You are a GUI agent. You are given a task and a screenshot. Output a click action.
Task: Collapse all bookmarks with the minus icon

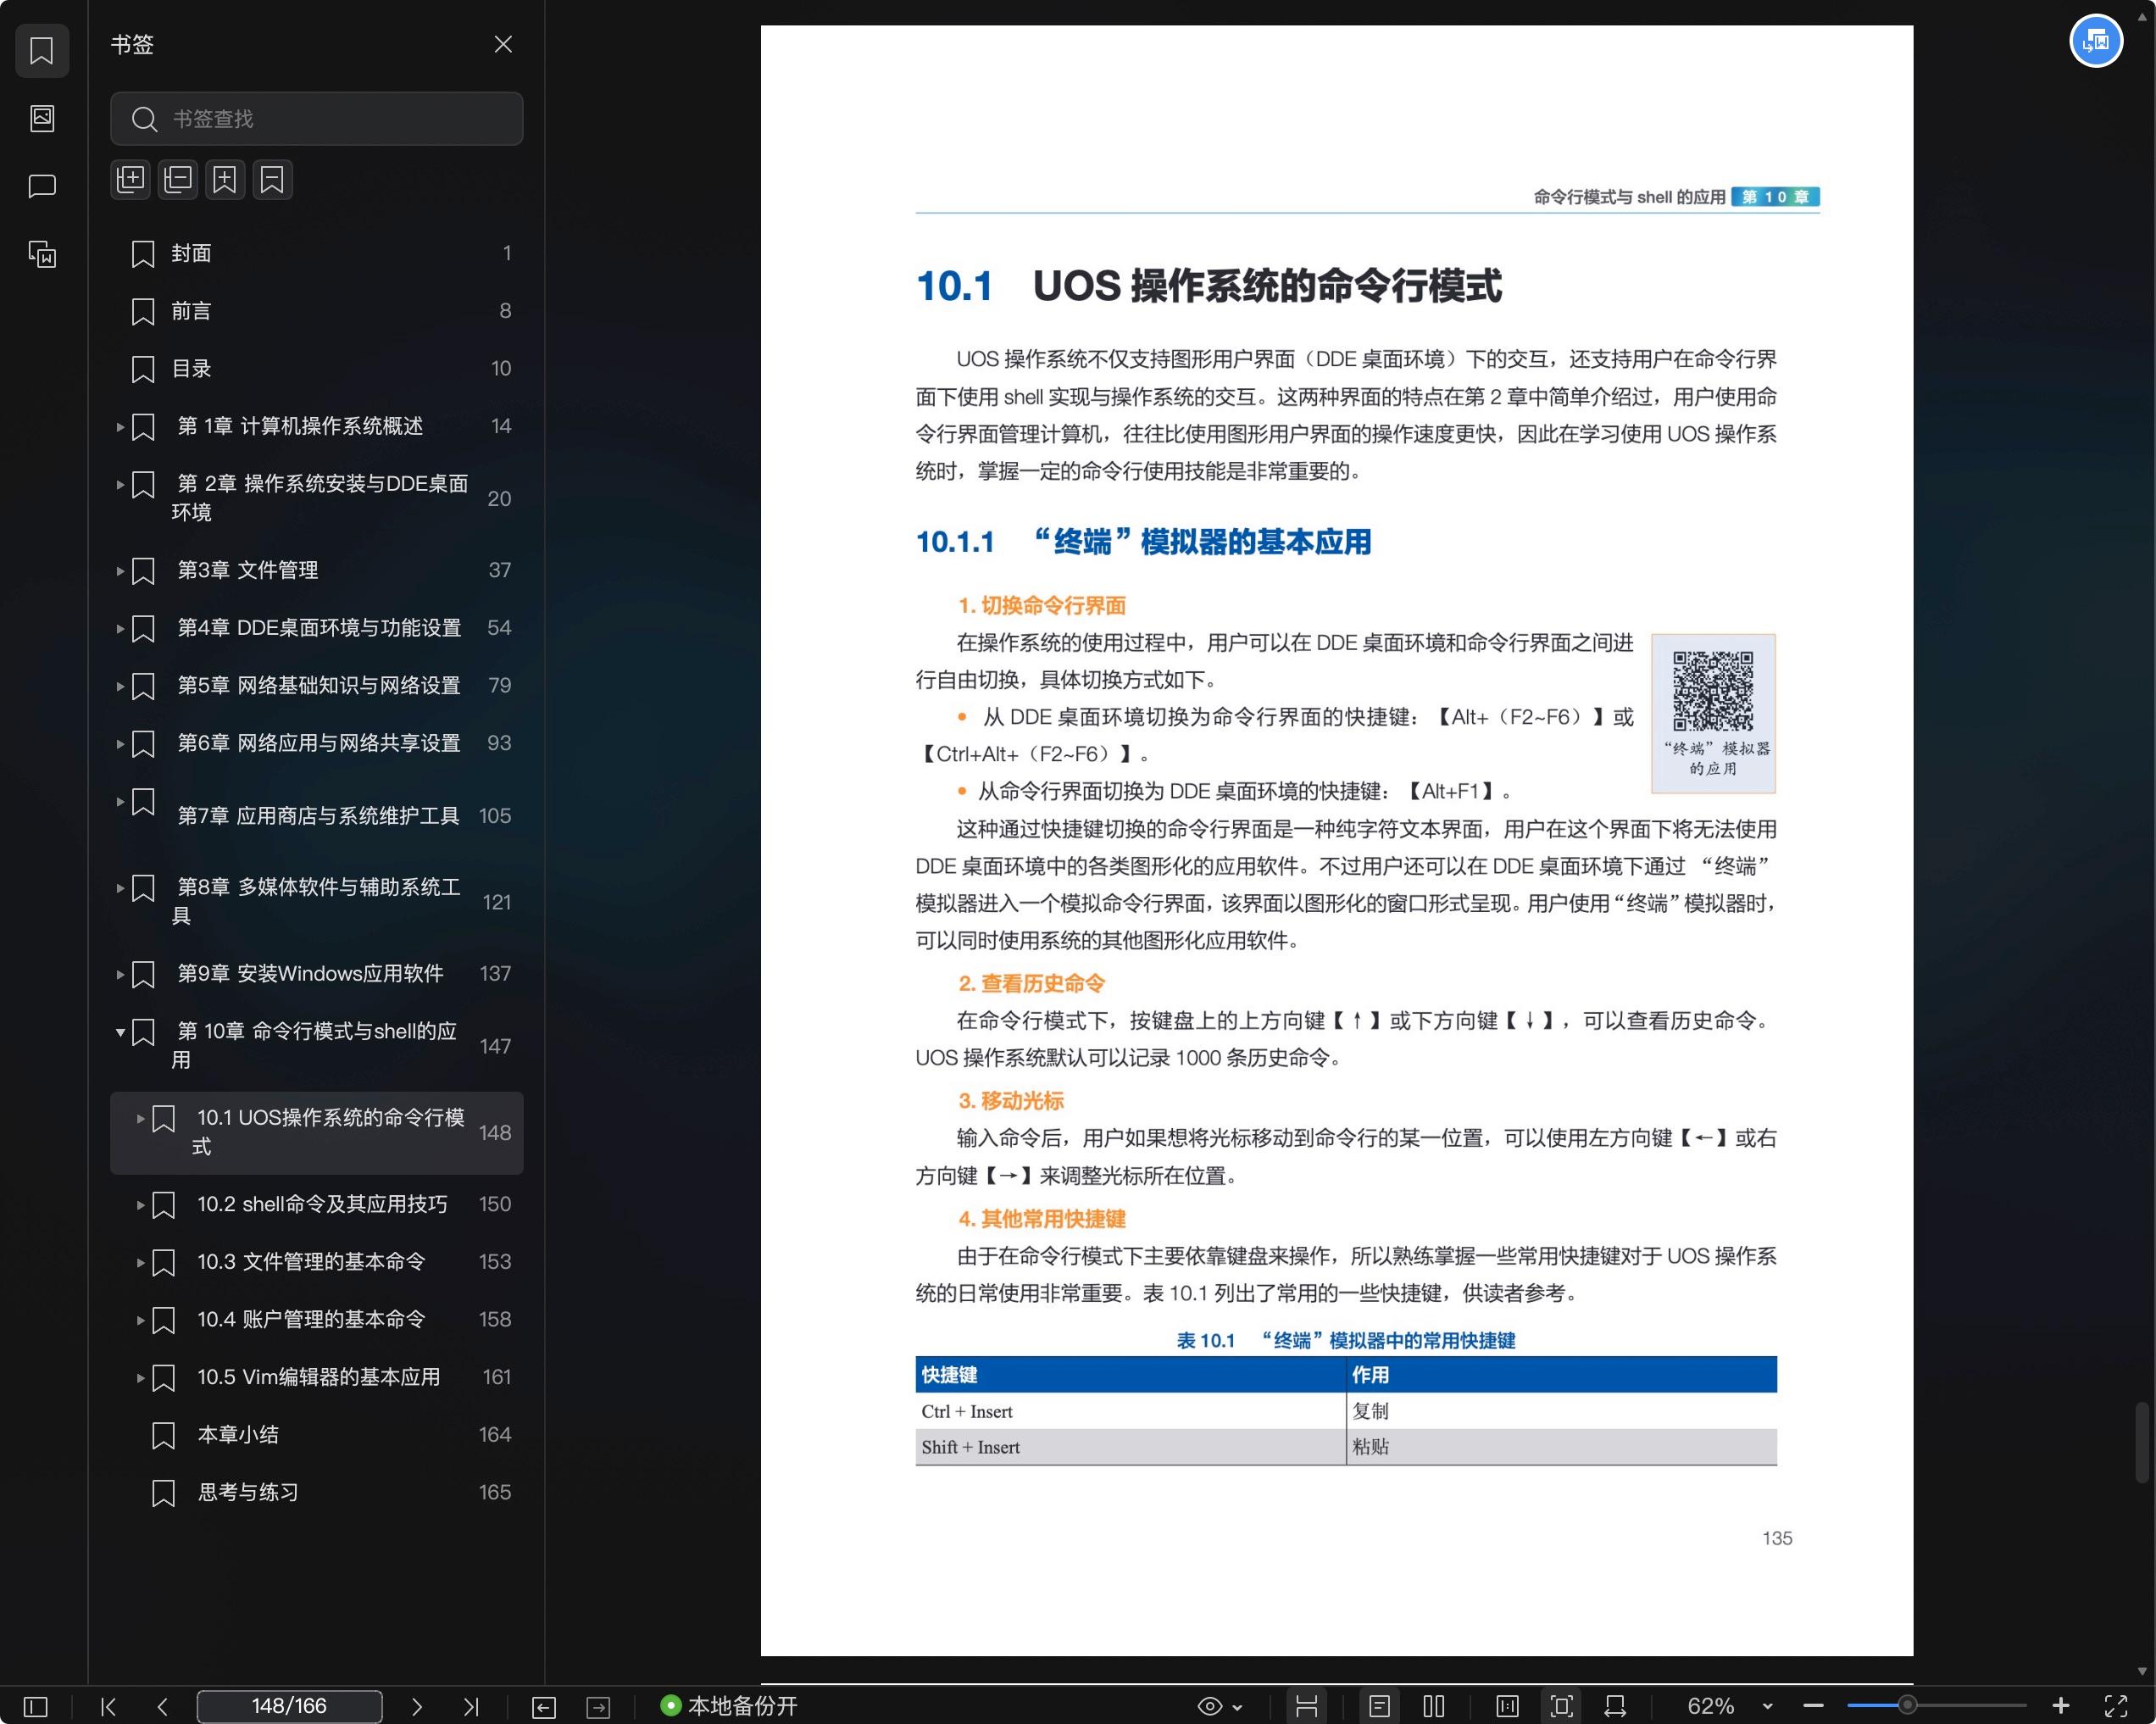[178, 179]
